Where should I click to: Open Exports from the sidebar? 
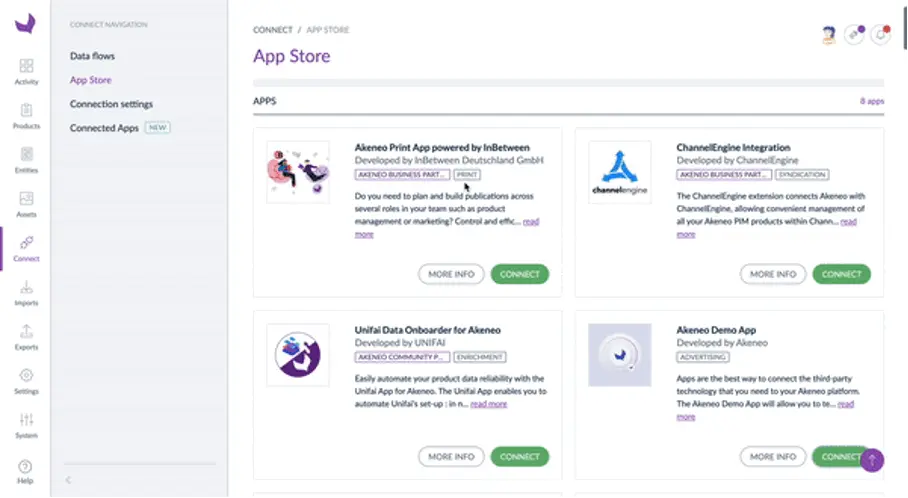click(x=26, y=335)
